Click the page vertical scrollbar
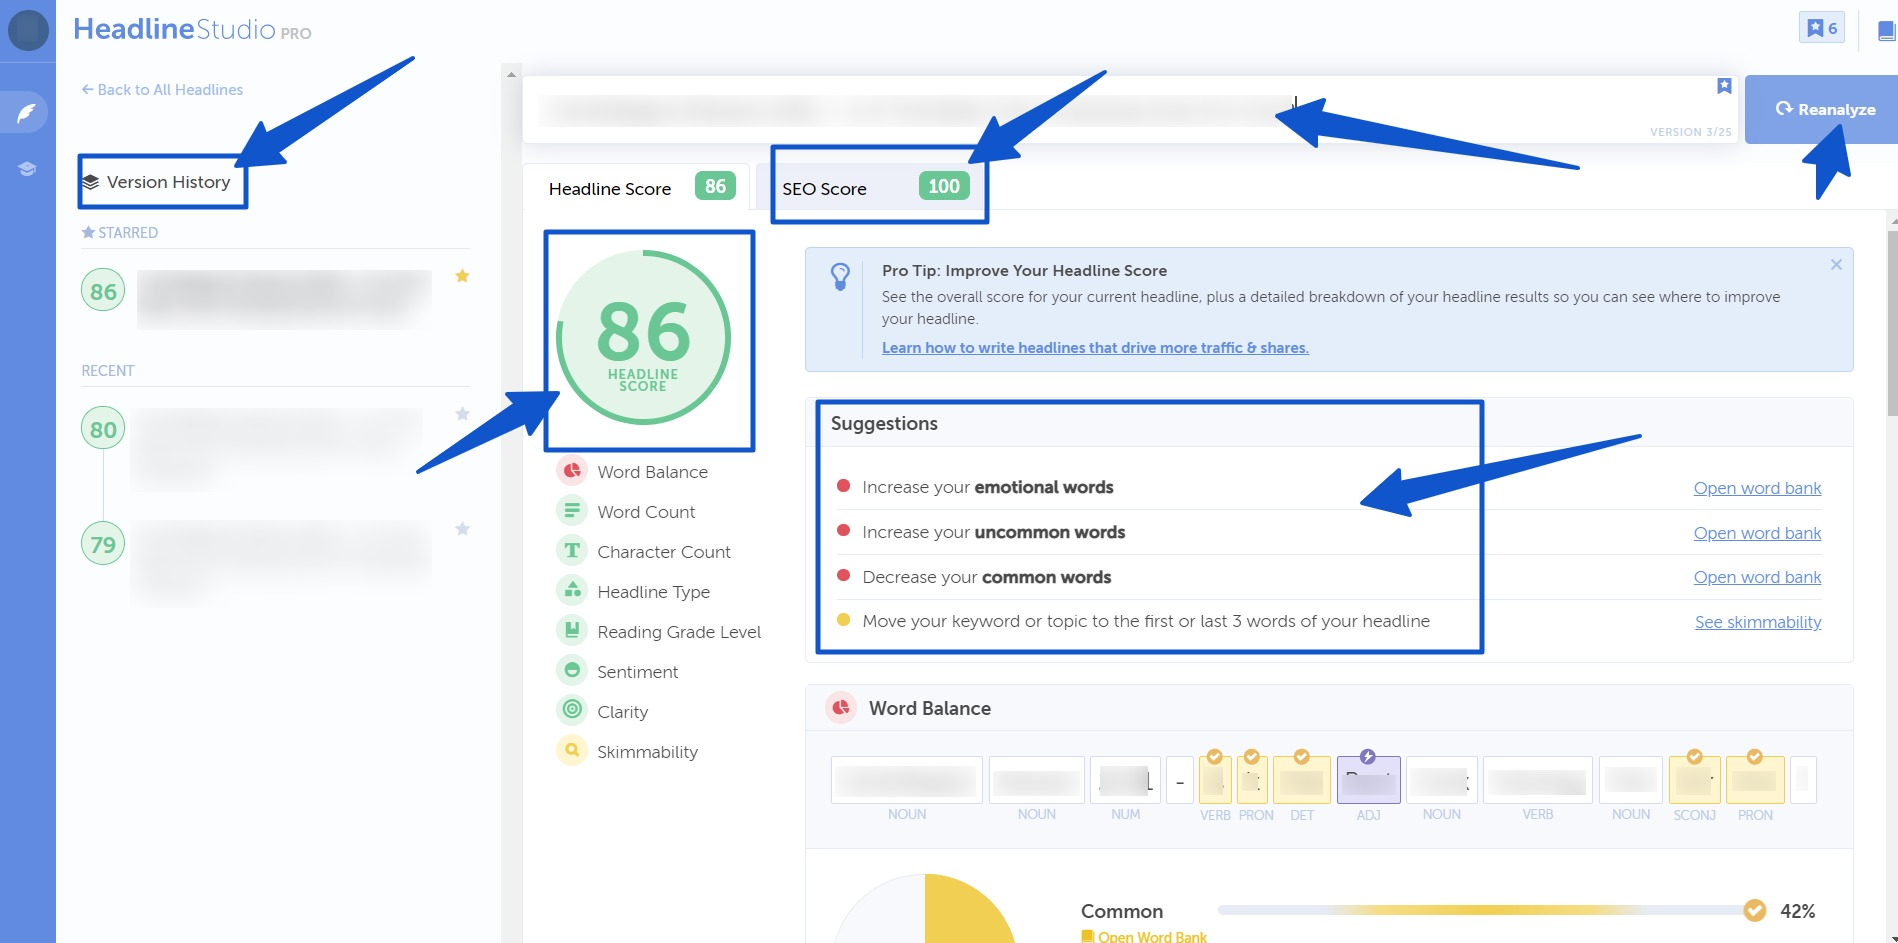This screenshot has height=943, width=1898. [x=1892, y=322]
